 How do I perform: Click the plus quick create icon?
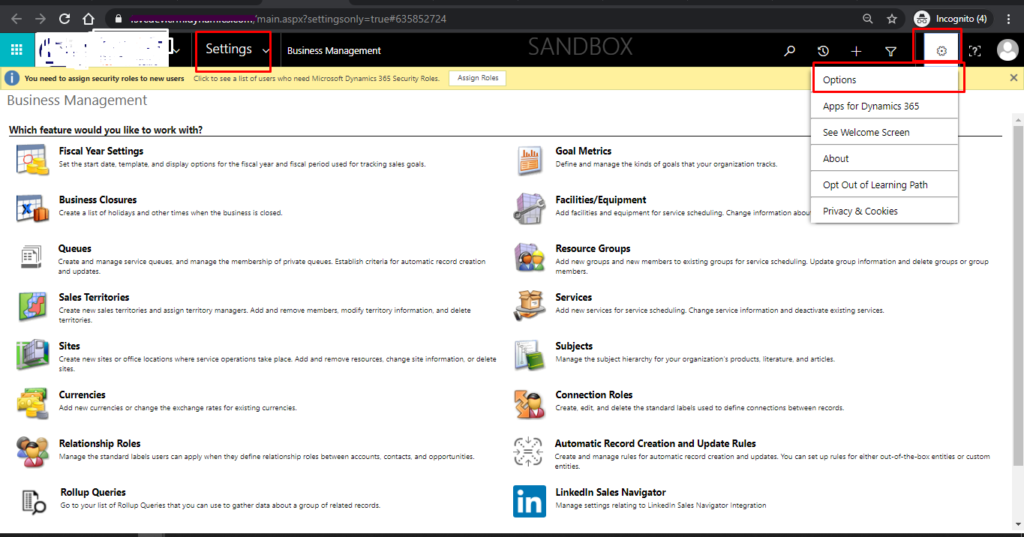856,51
